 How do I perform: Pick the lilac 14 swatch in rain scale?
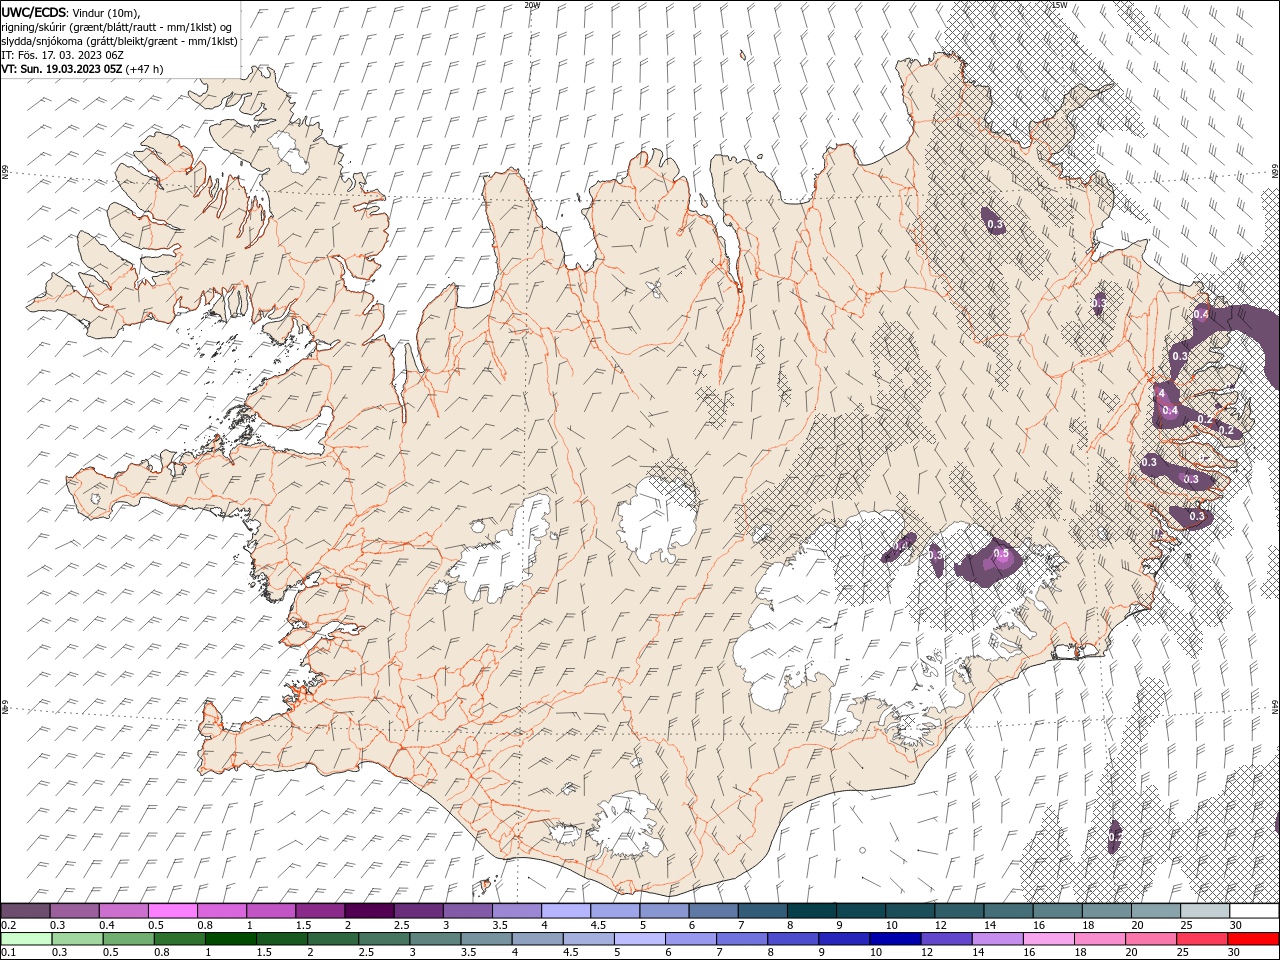tap(997, 939)
